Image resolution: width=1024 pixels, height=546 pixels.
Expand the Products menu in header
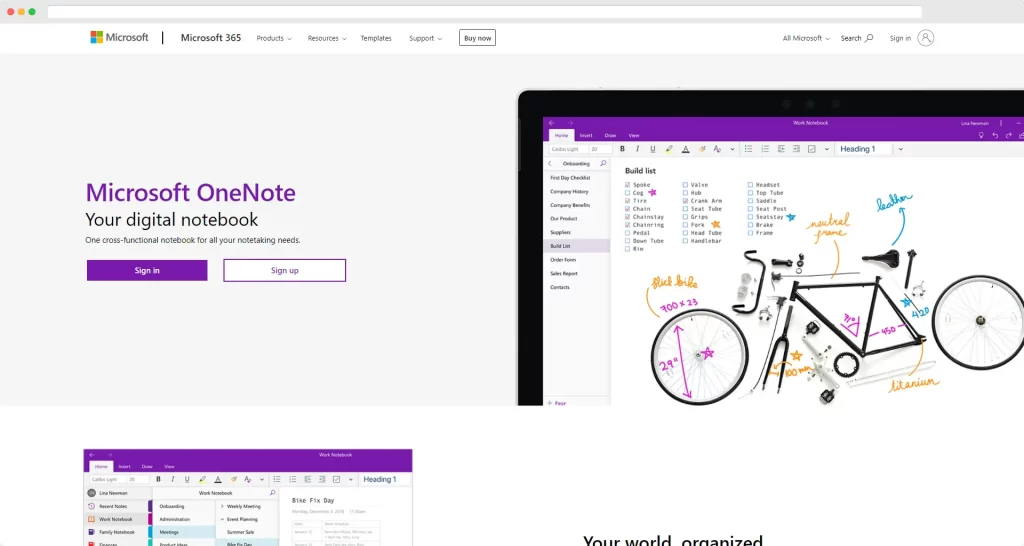(x=274, y=39)
